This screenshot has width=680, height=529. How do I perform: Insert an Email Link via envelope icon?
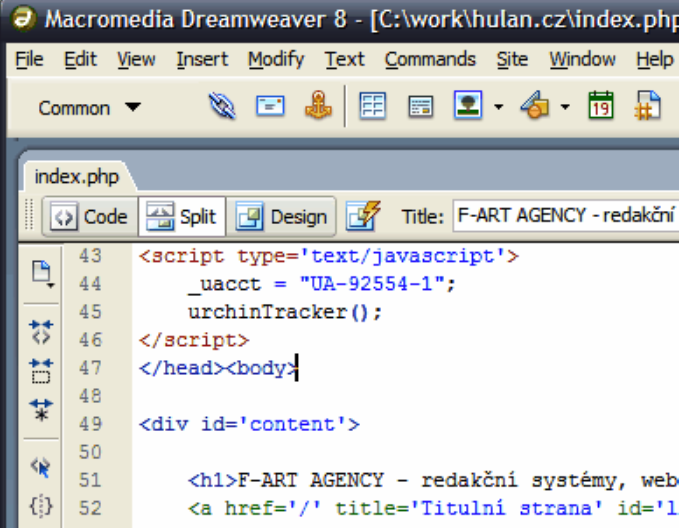click(x=270, y=105)
